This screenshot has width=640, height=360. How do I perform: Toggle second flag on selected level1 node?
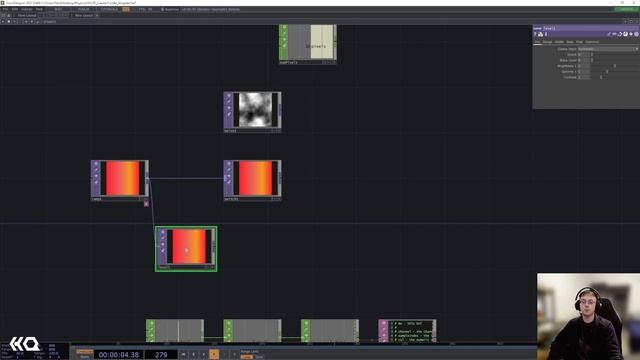tap(162, 238)
